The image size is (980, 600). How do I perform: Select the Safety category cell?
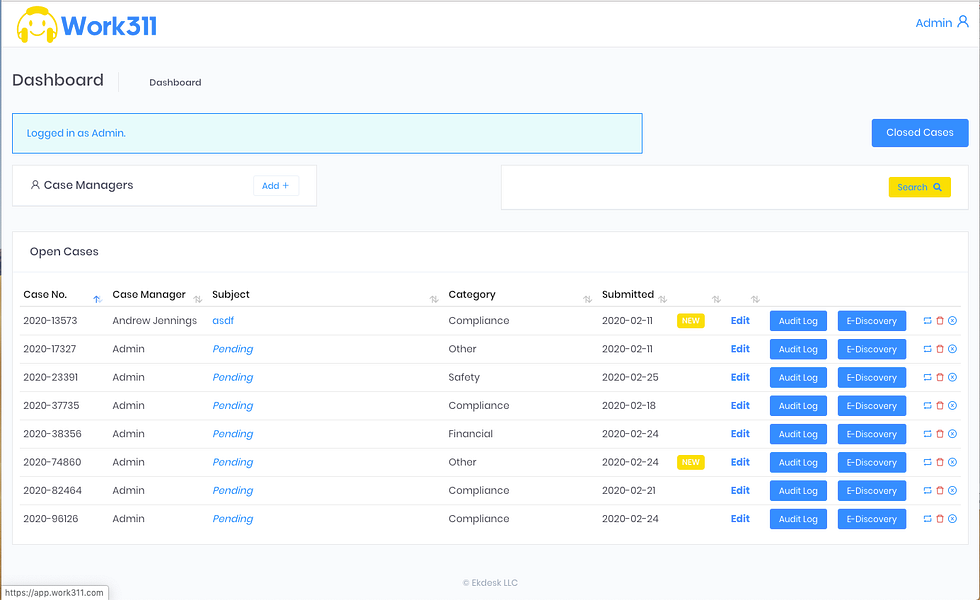[464, 377]
